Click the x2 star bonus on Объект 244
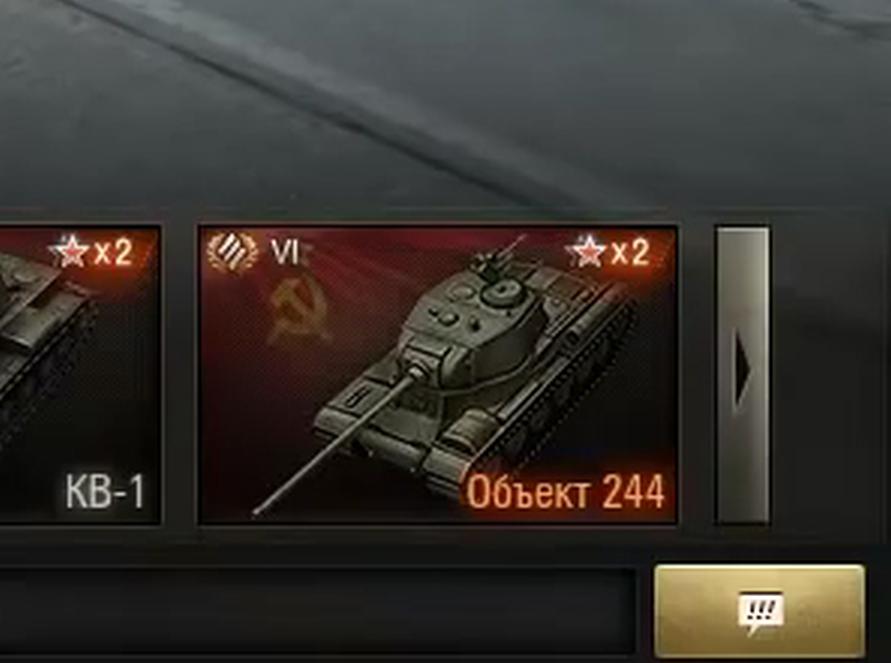 [610, 251]
